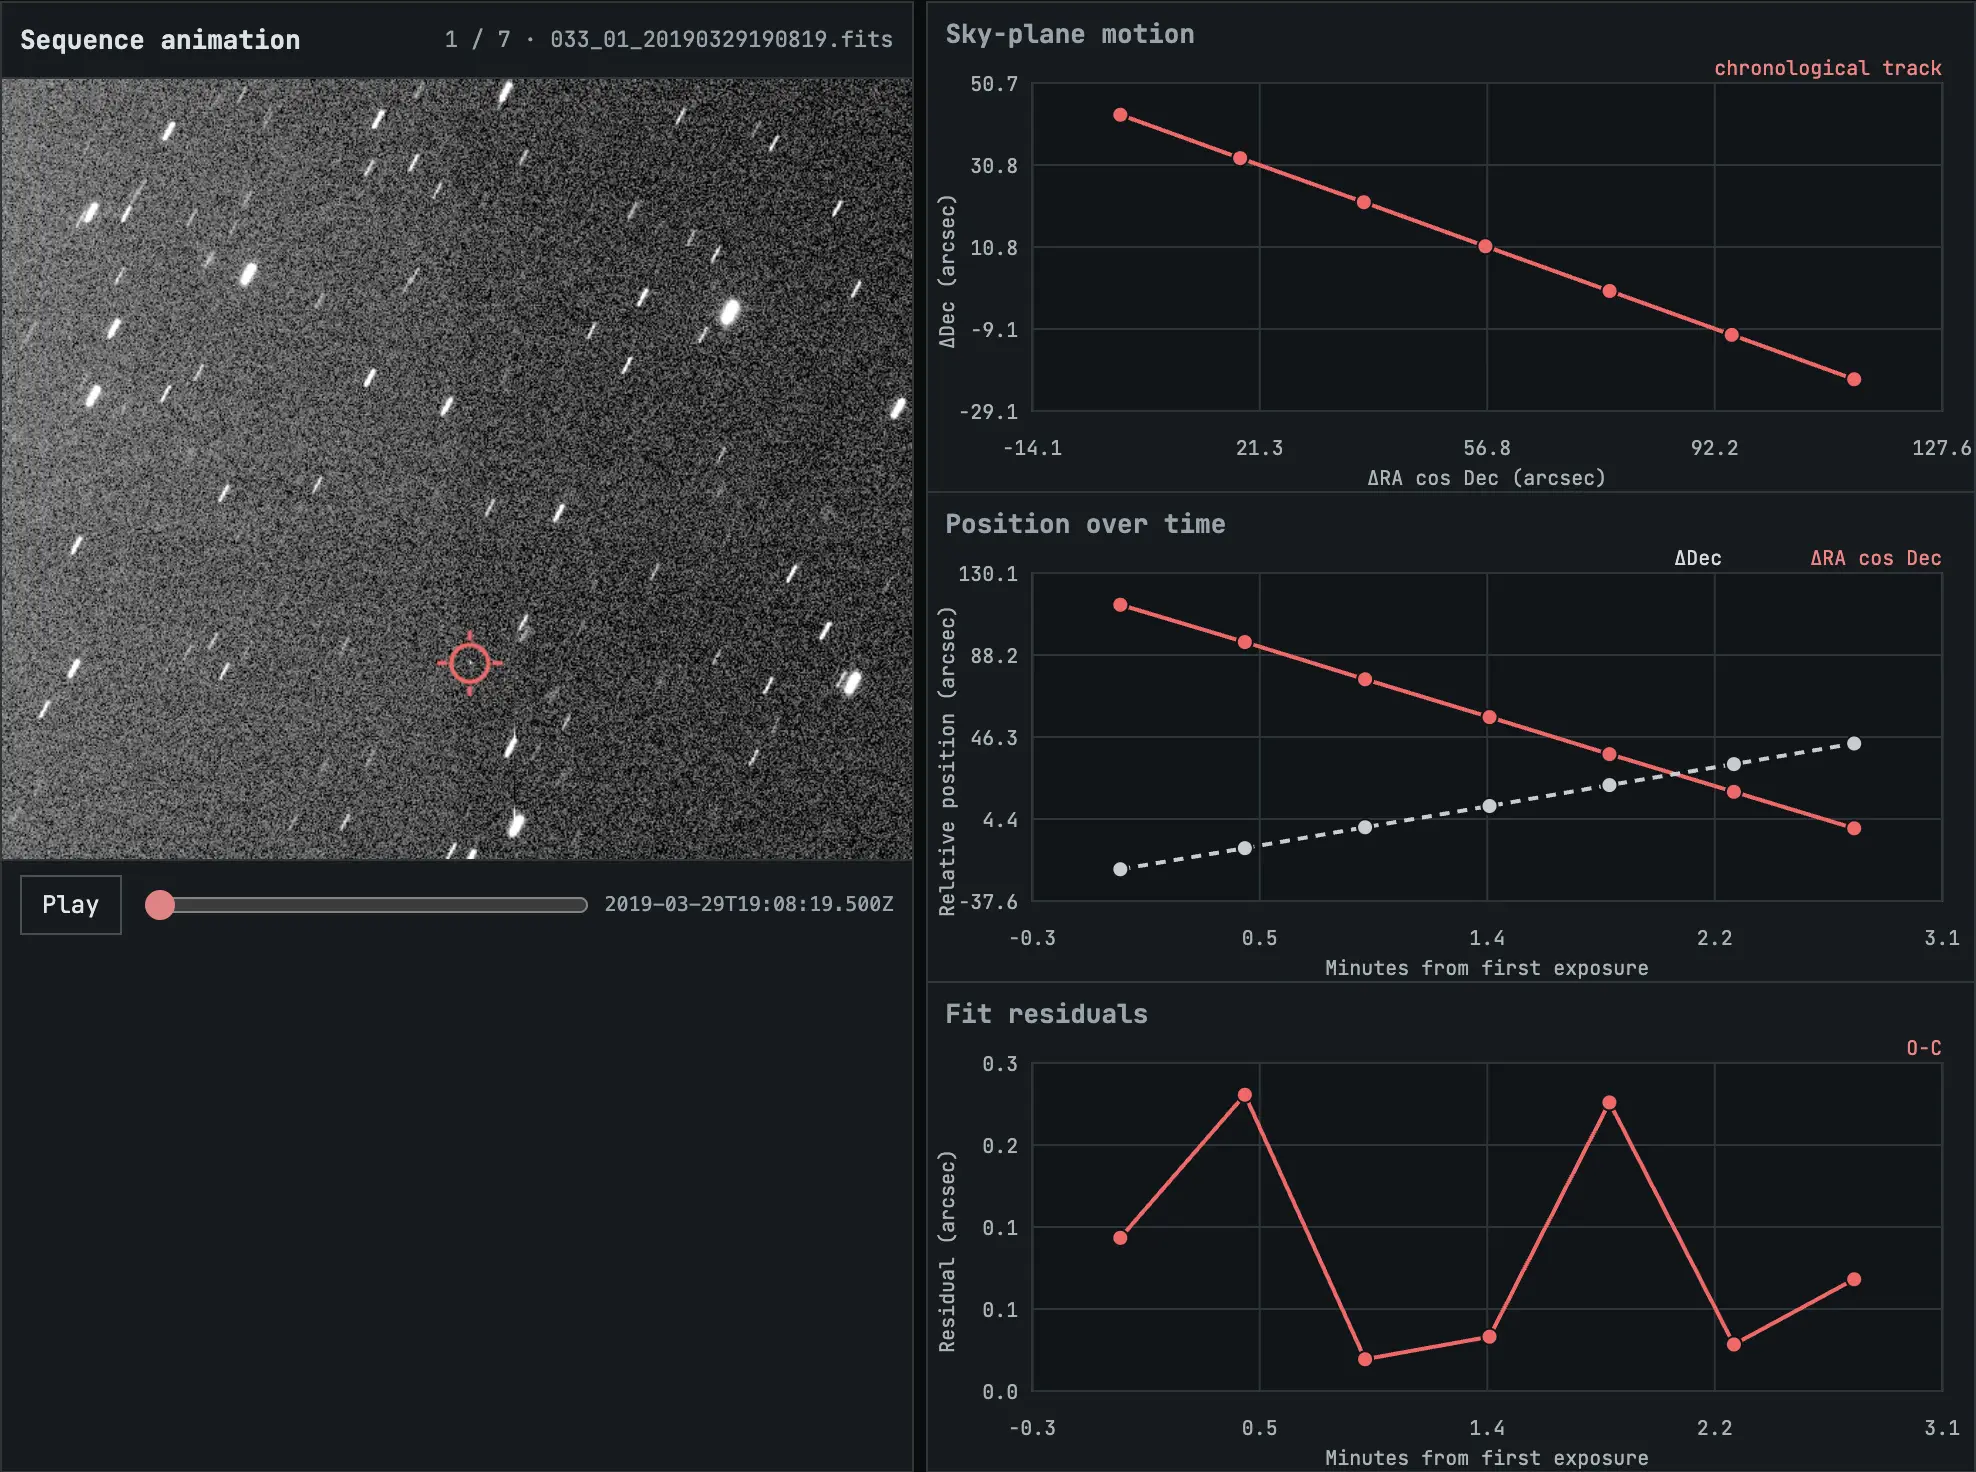Click the red crosshair target marker
The width and height of the screenshot is (1976, 1472).
coord(470,663)
